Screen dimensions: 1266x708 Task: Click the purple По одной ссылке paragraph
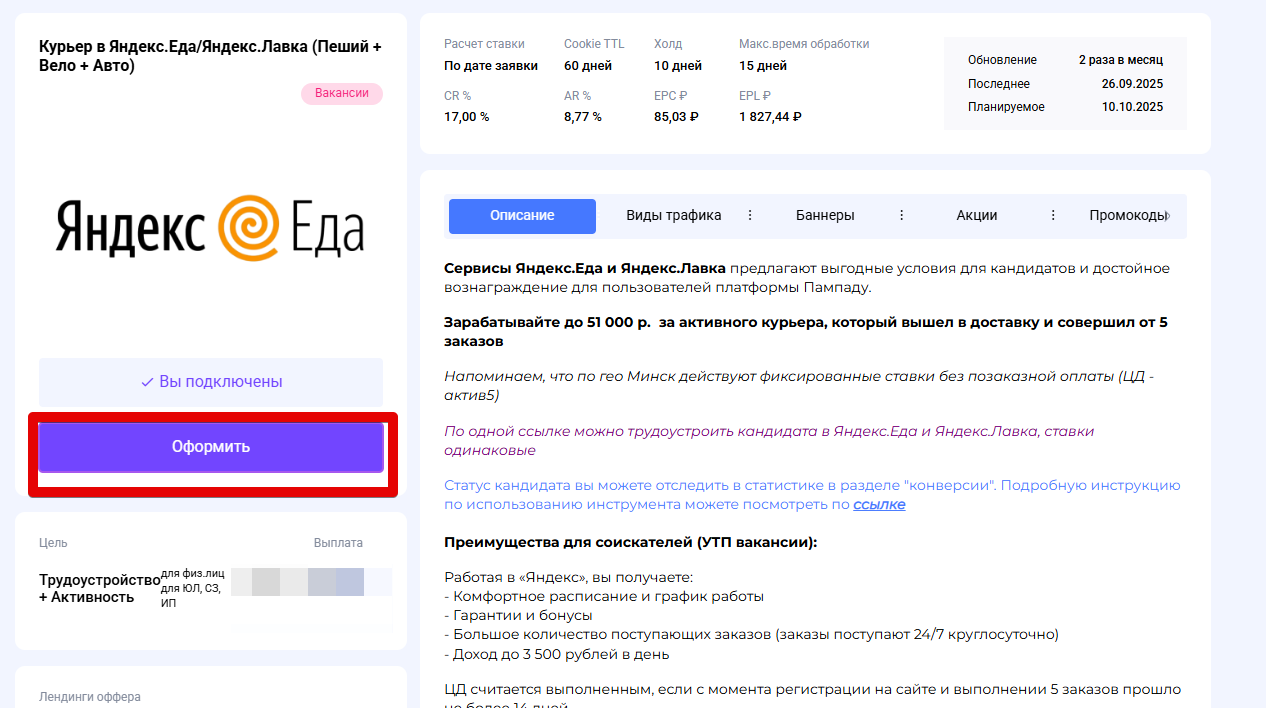(769, 441)
